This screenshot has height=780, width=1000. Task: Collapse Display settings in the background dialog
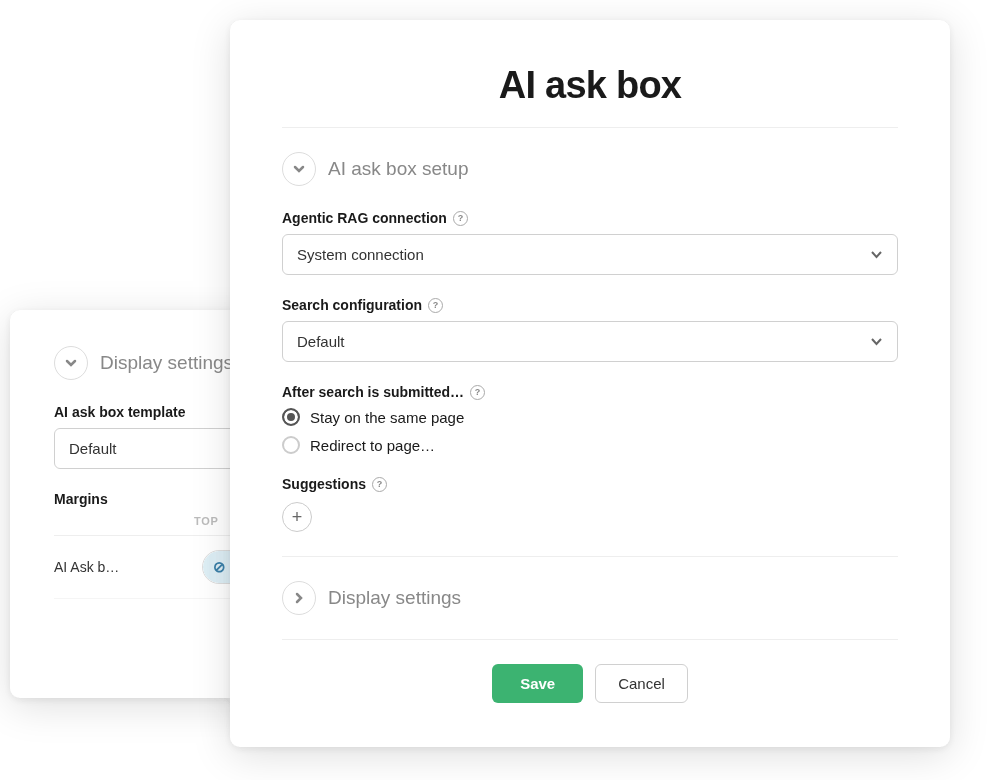click(x=71, y=363)
